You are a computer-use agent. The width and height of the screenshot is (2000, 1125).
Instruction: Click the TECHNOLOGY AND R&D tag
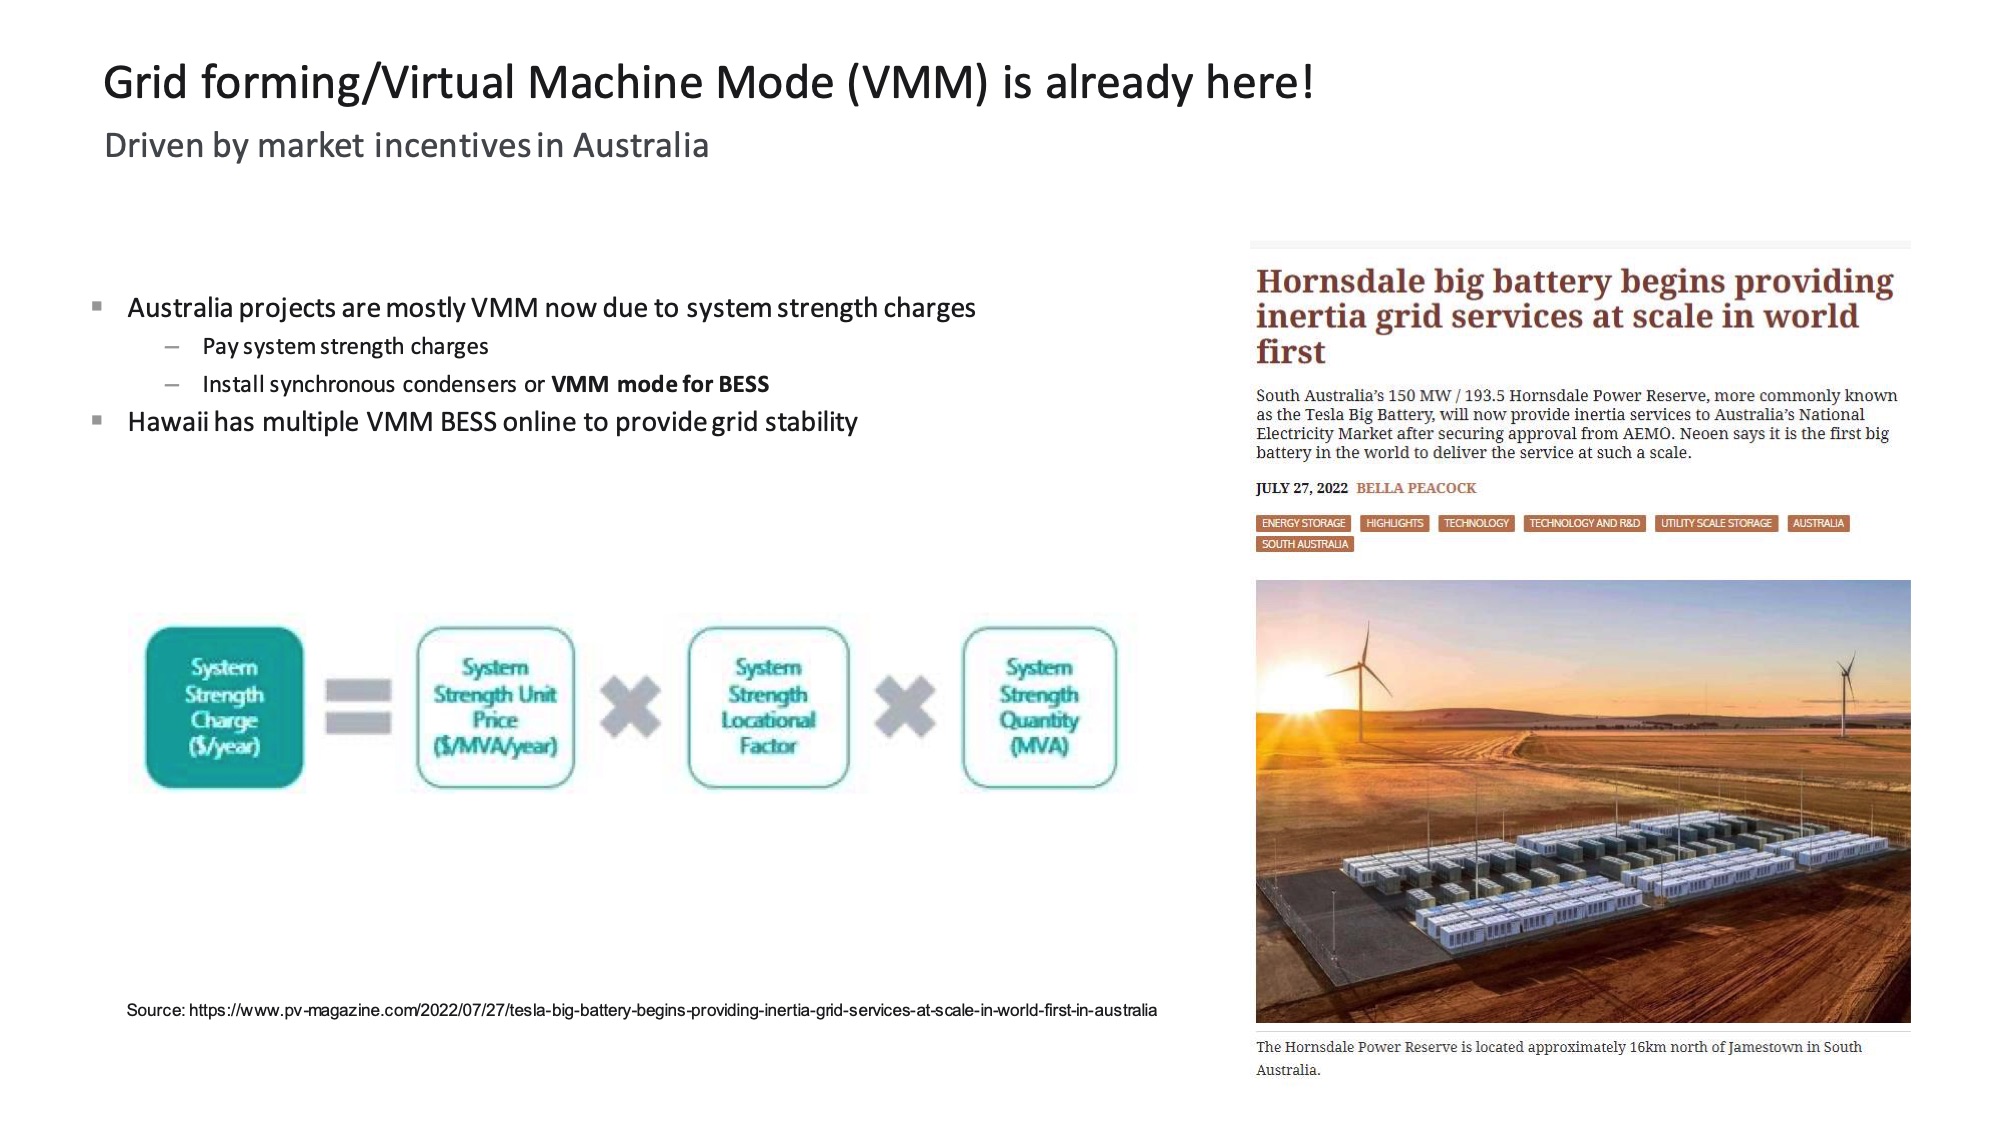[x=1584, y=523]
